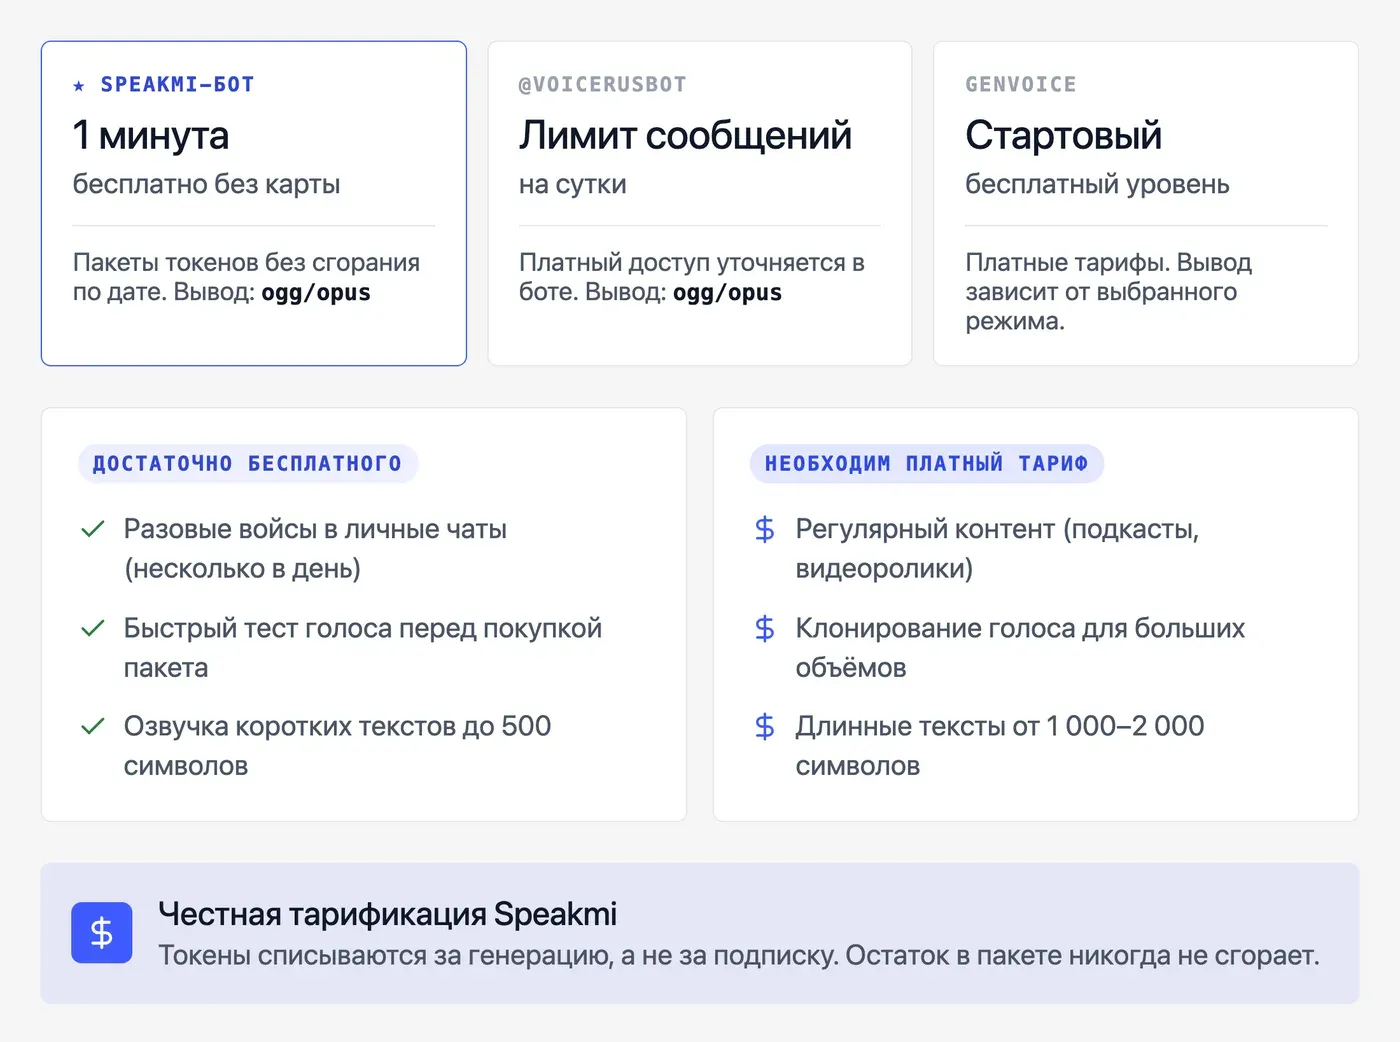Click the item Регулярный контент (подкасты, видеоролики)

[997, 549]
